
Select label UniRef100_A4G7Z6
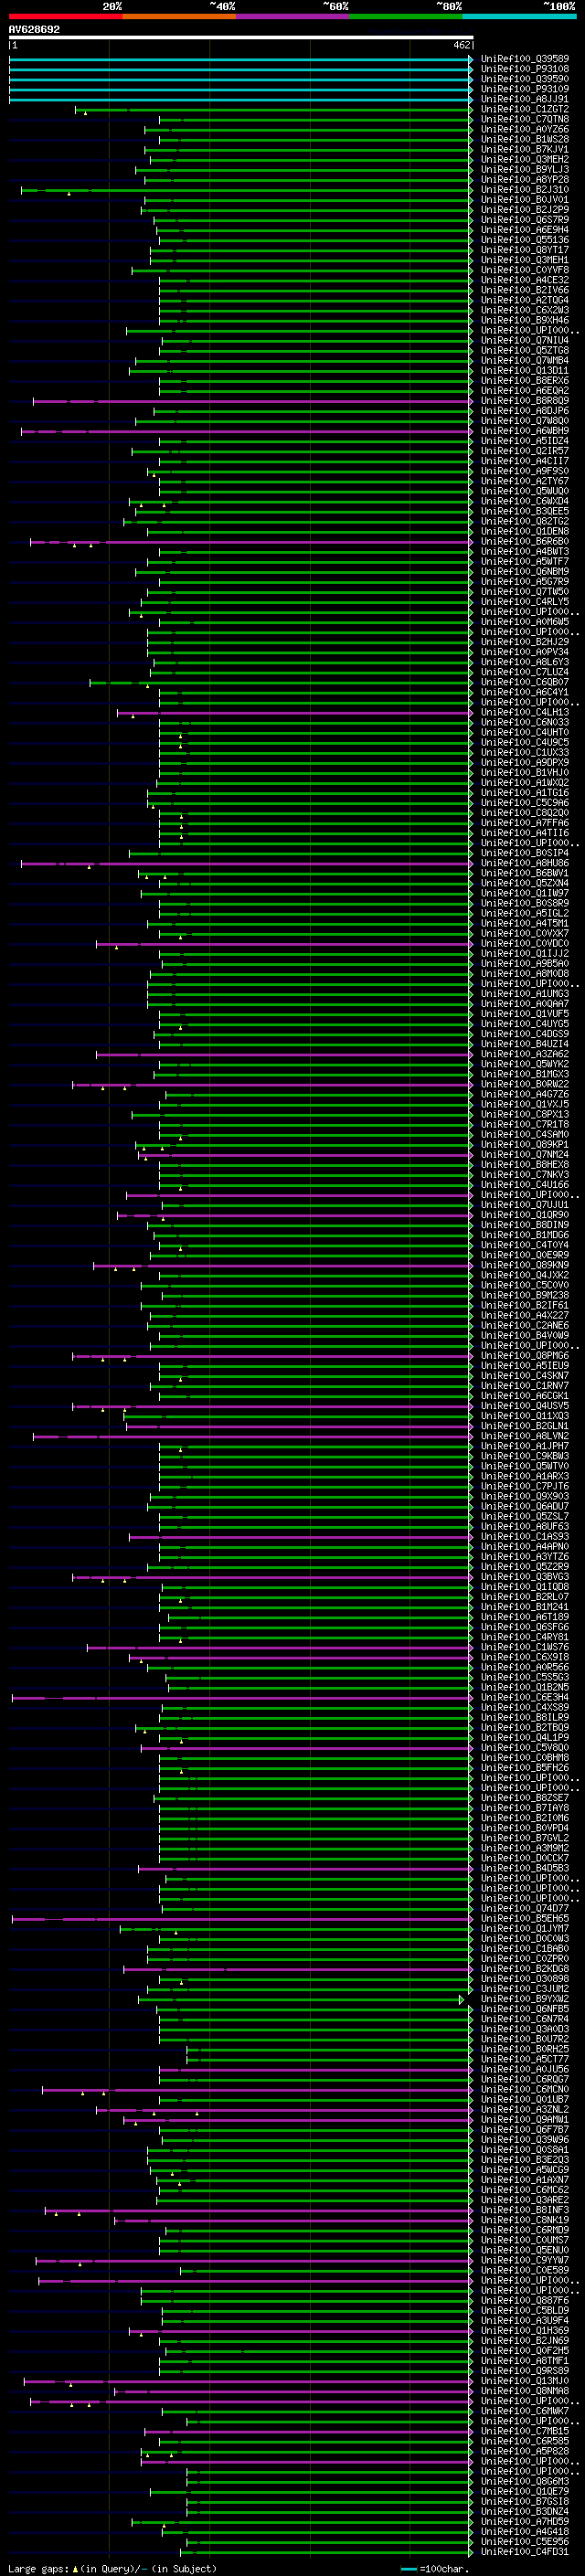(x=525, y=1094)
